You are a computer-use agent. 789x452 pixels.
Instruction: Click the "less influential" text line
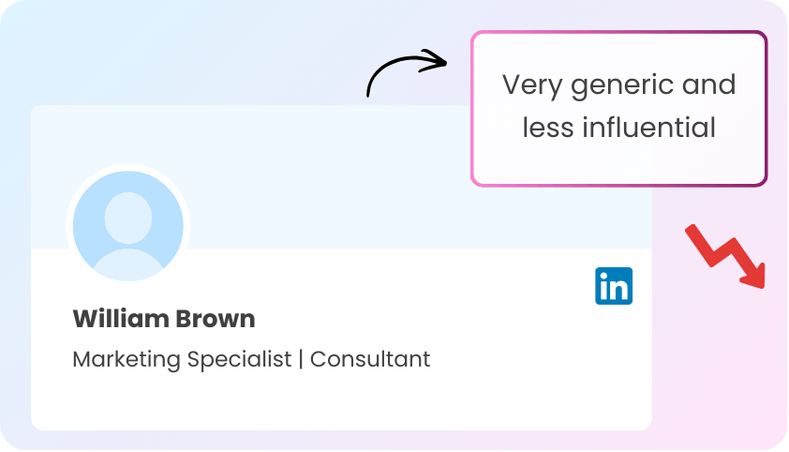[x=619, y=128]
